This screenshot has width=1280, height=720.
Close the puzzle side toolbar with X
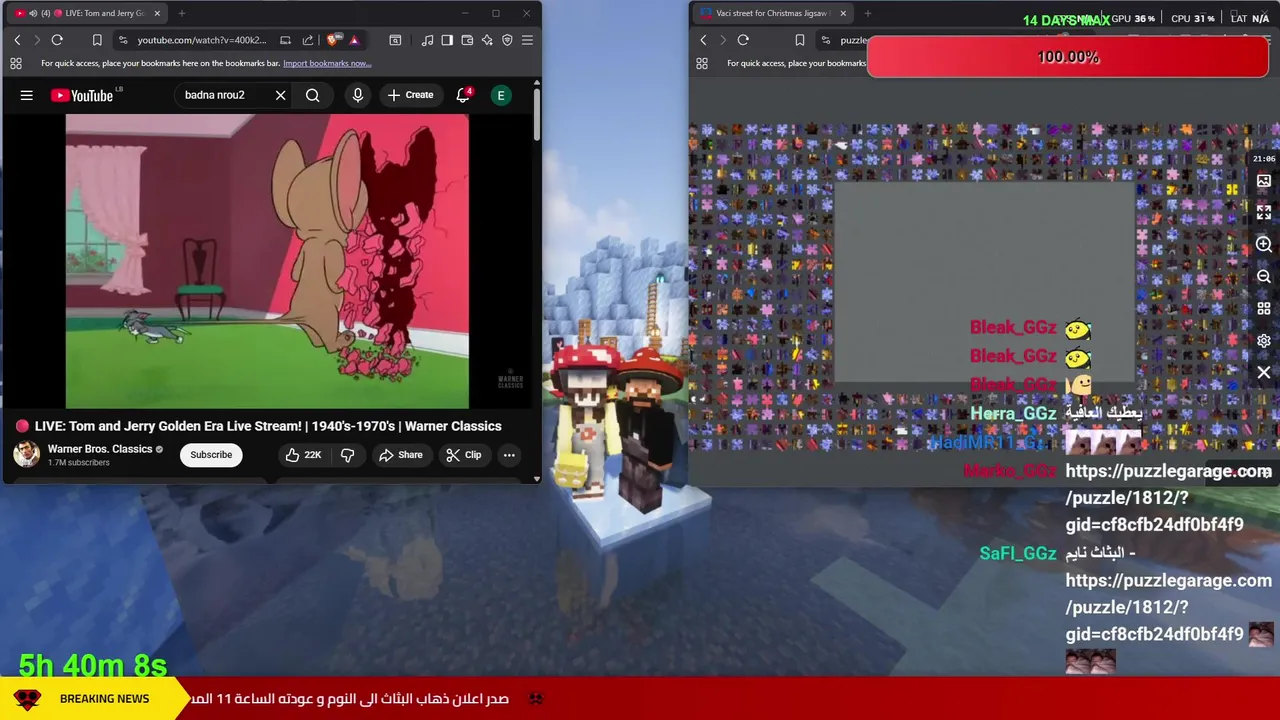click(1264, 373)
